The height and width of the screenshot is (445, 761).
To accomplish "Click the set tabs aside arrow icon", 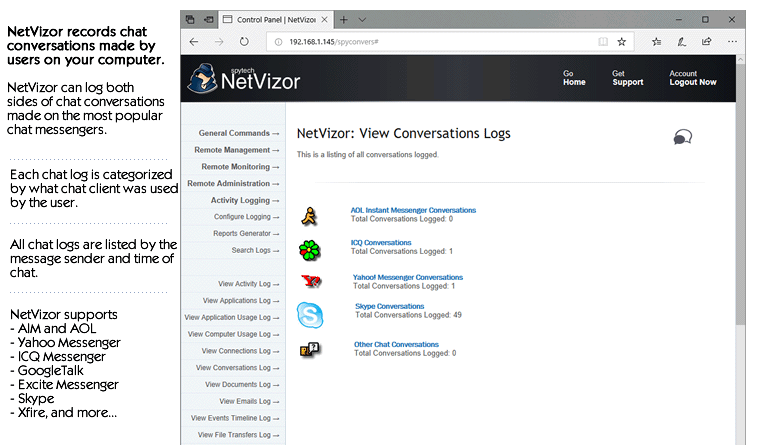I will pyautogui.click(x=209, y=19).
